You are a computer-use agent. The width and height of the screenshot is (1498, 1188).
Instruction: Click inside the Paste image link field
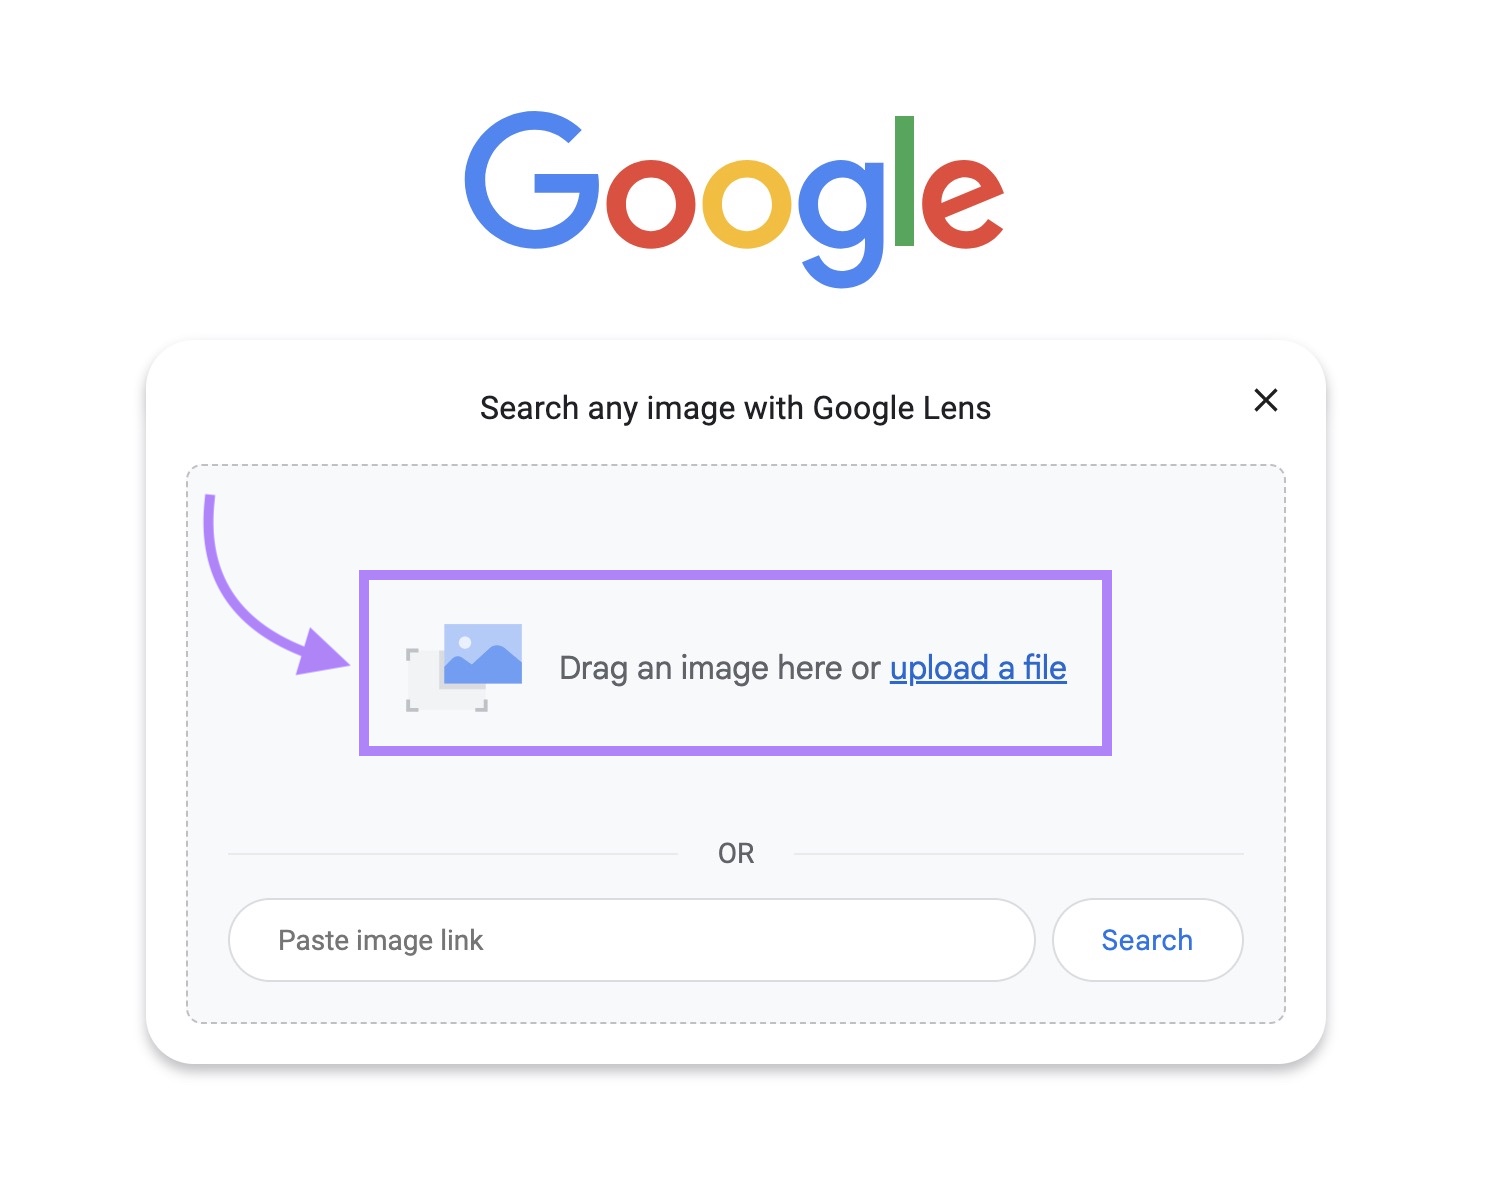630,940
